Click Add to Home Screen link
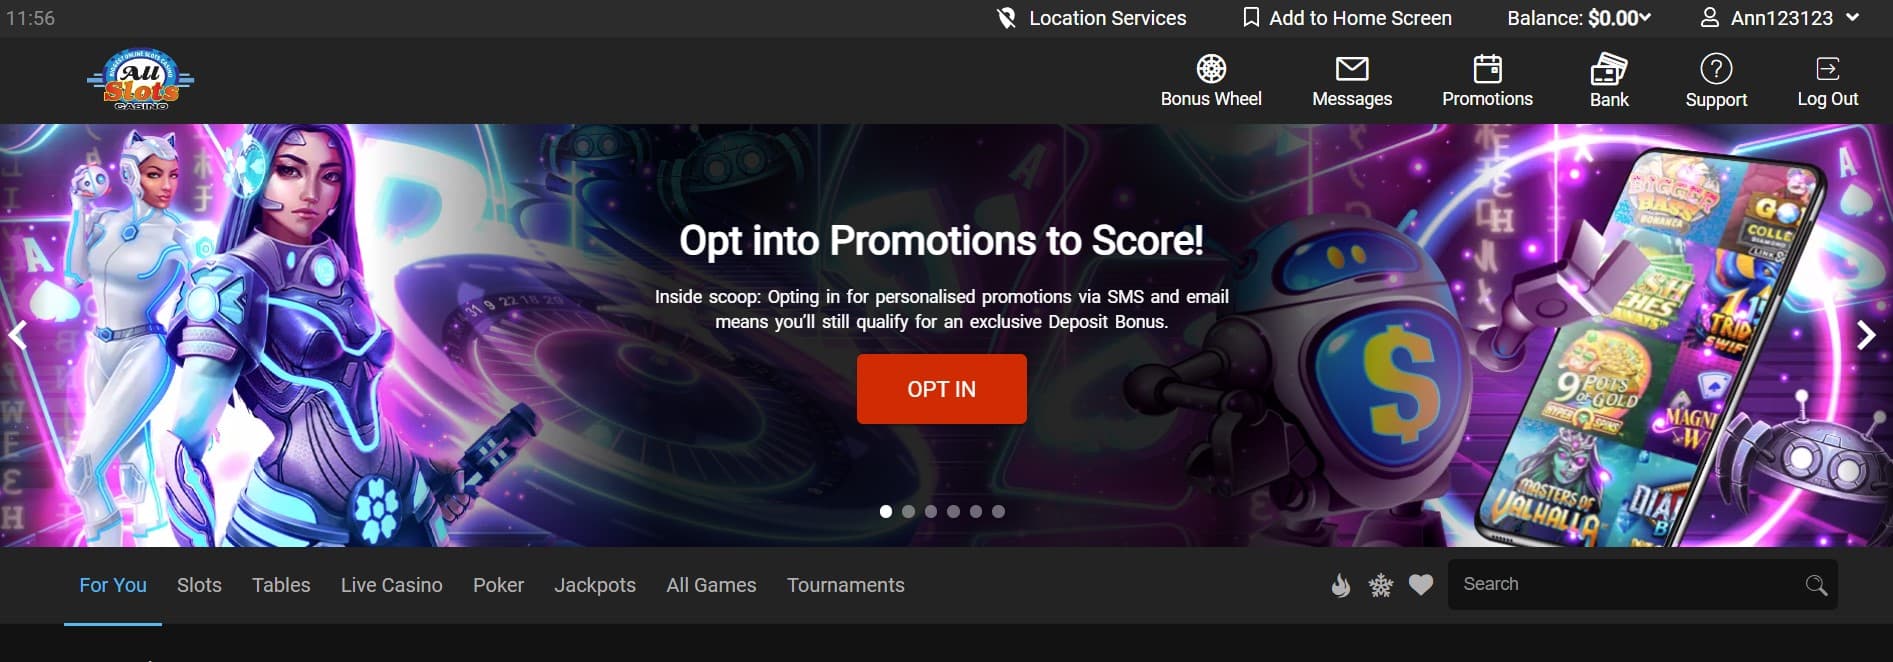This screenshot has height=662, width=1893. pyautogui.click(x=1347, y=18)
